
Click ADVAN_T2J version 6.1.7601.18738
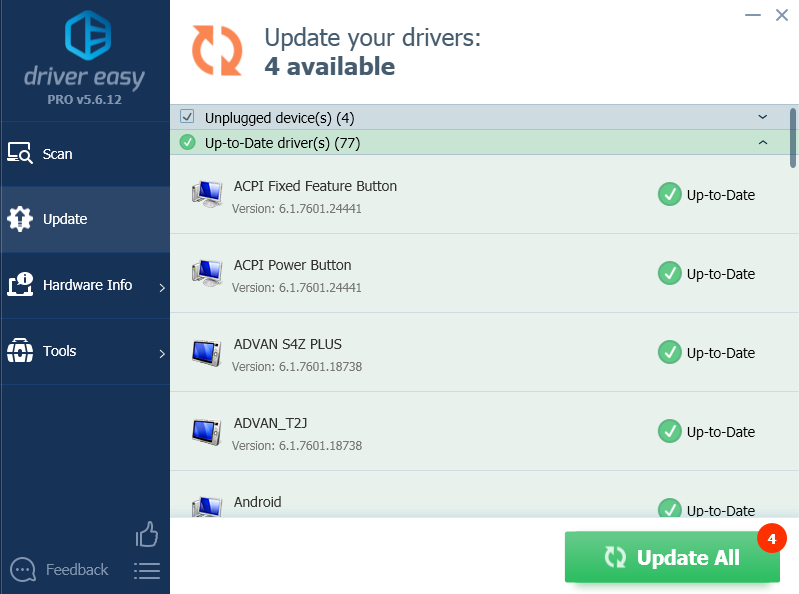pyautogui.click(x=297, y=446)
